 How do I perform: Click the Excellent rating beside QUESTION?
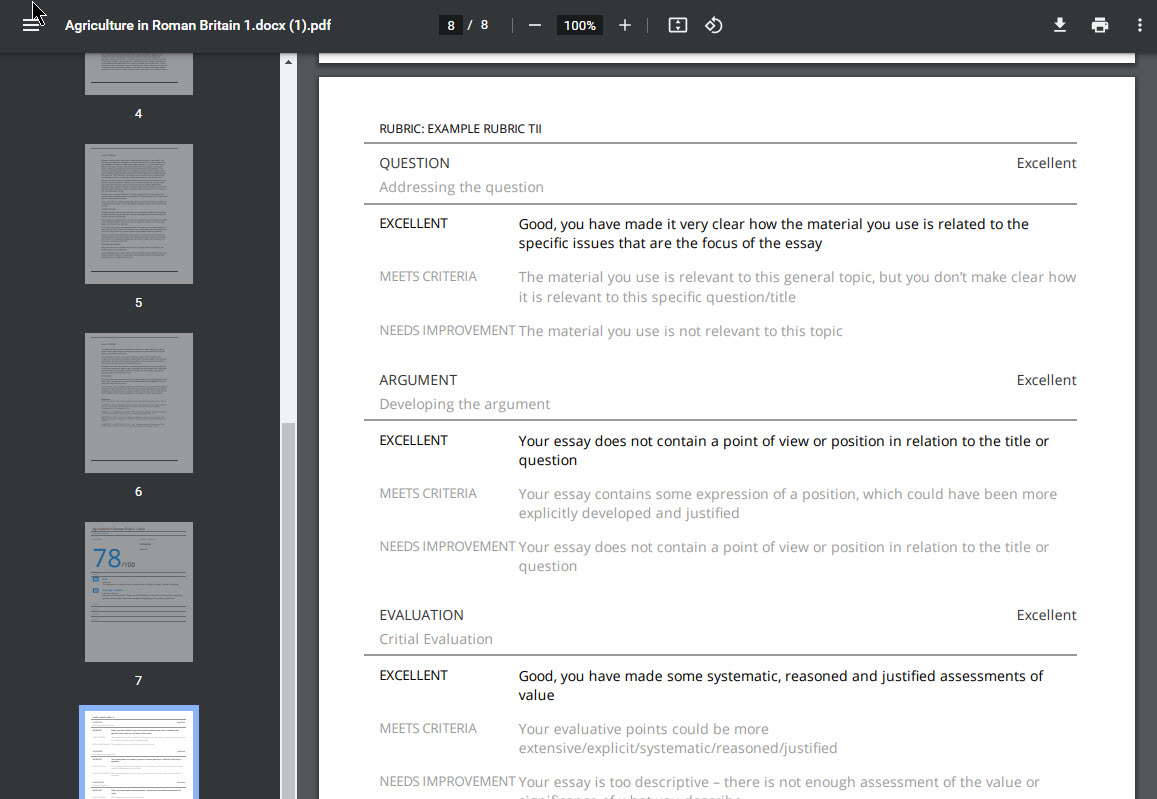(1046, 162)
